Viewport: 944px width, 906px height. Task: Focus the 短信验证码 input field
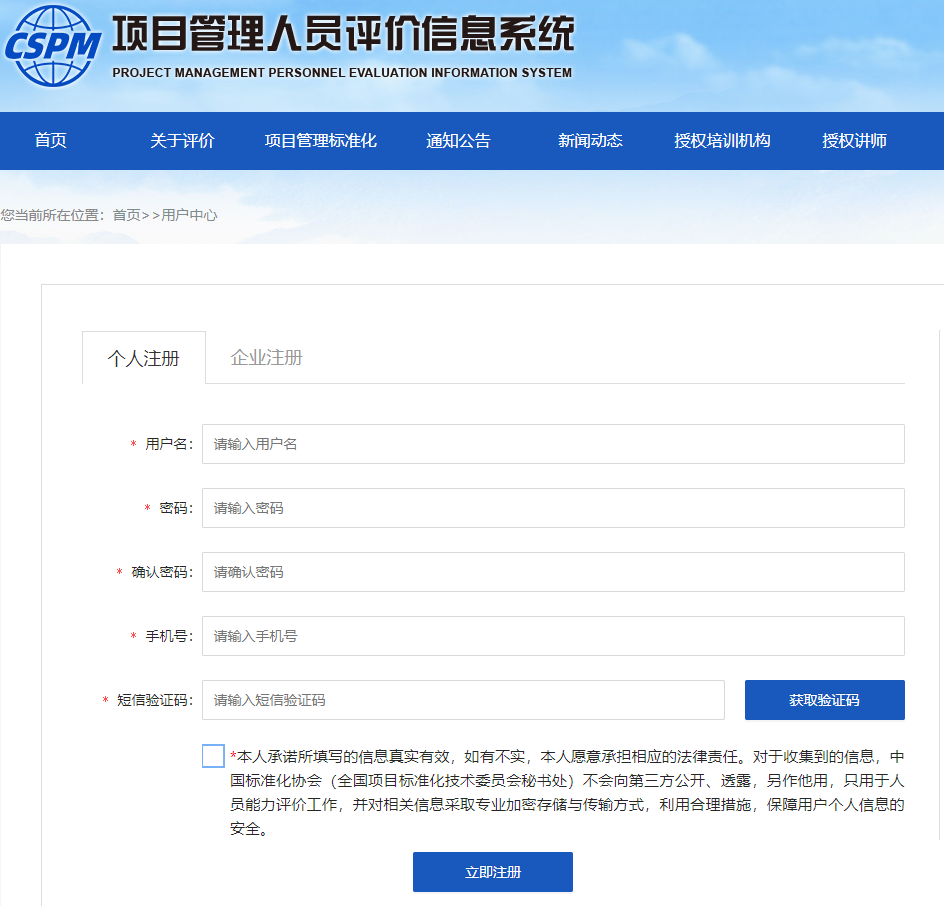click(x=462, y=700)
